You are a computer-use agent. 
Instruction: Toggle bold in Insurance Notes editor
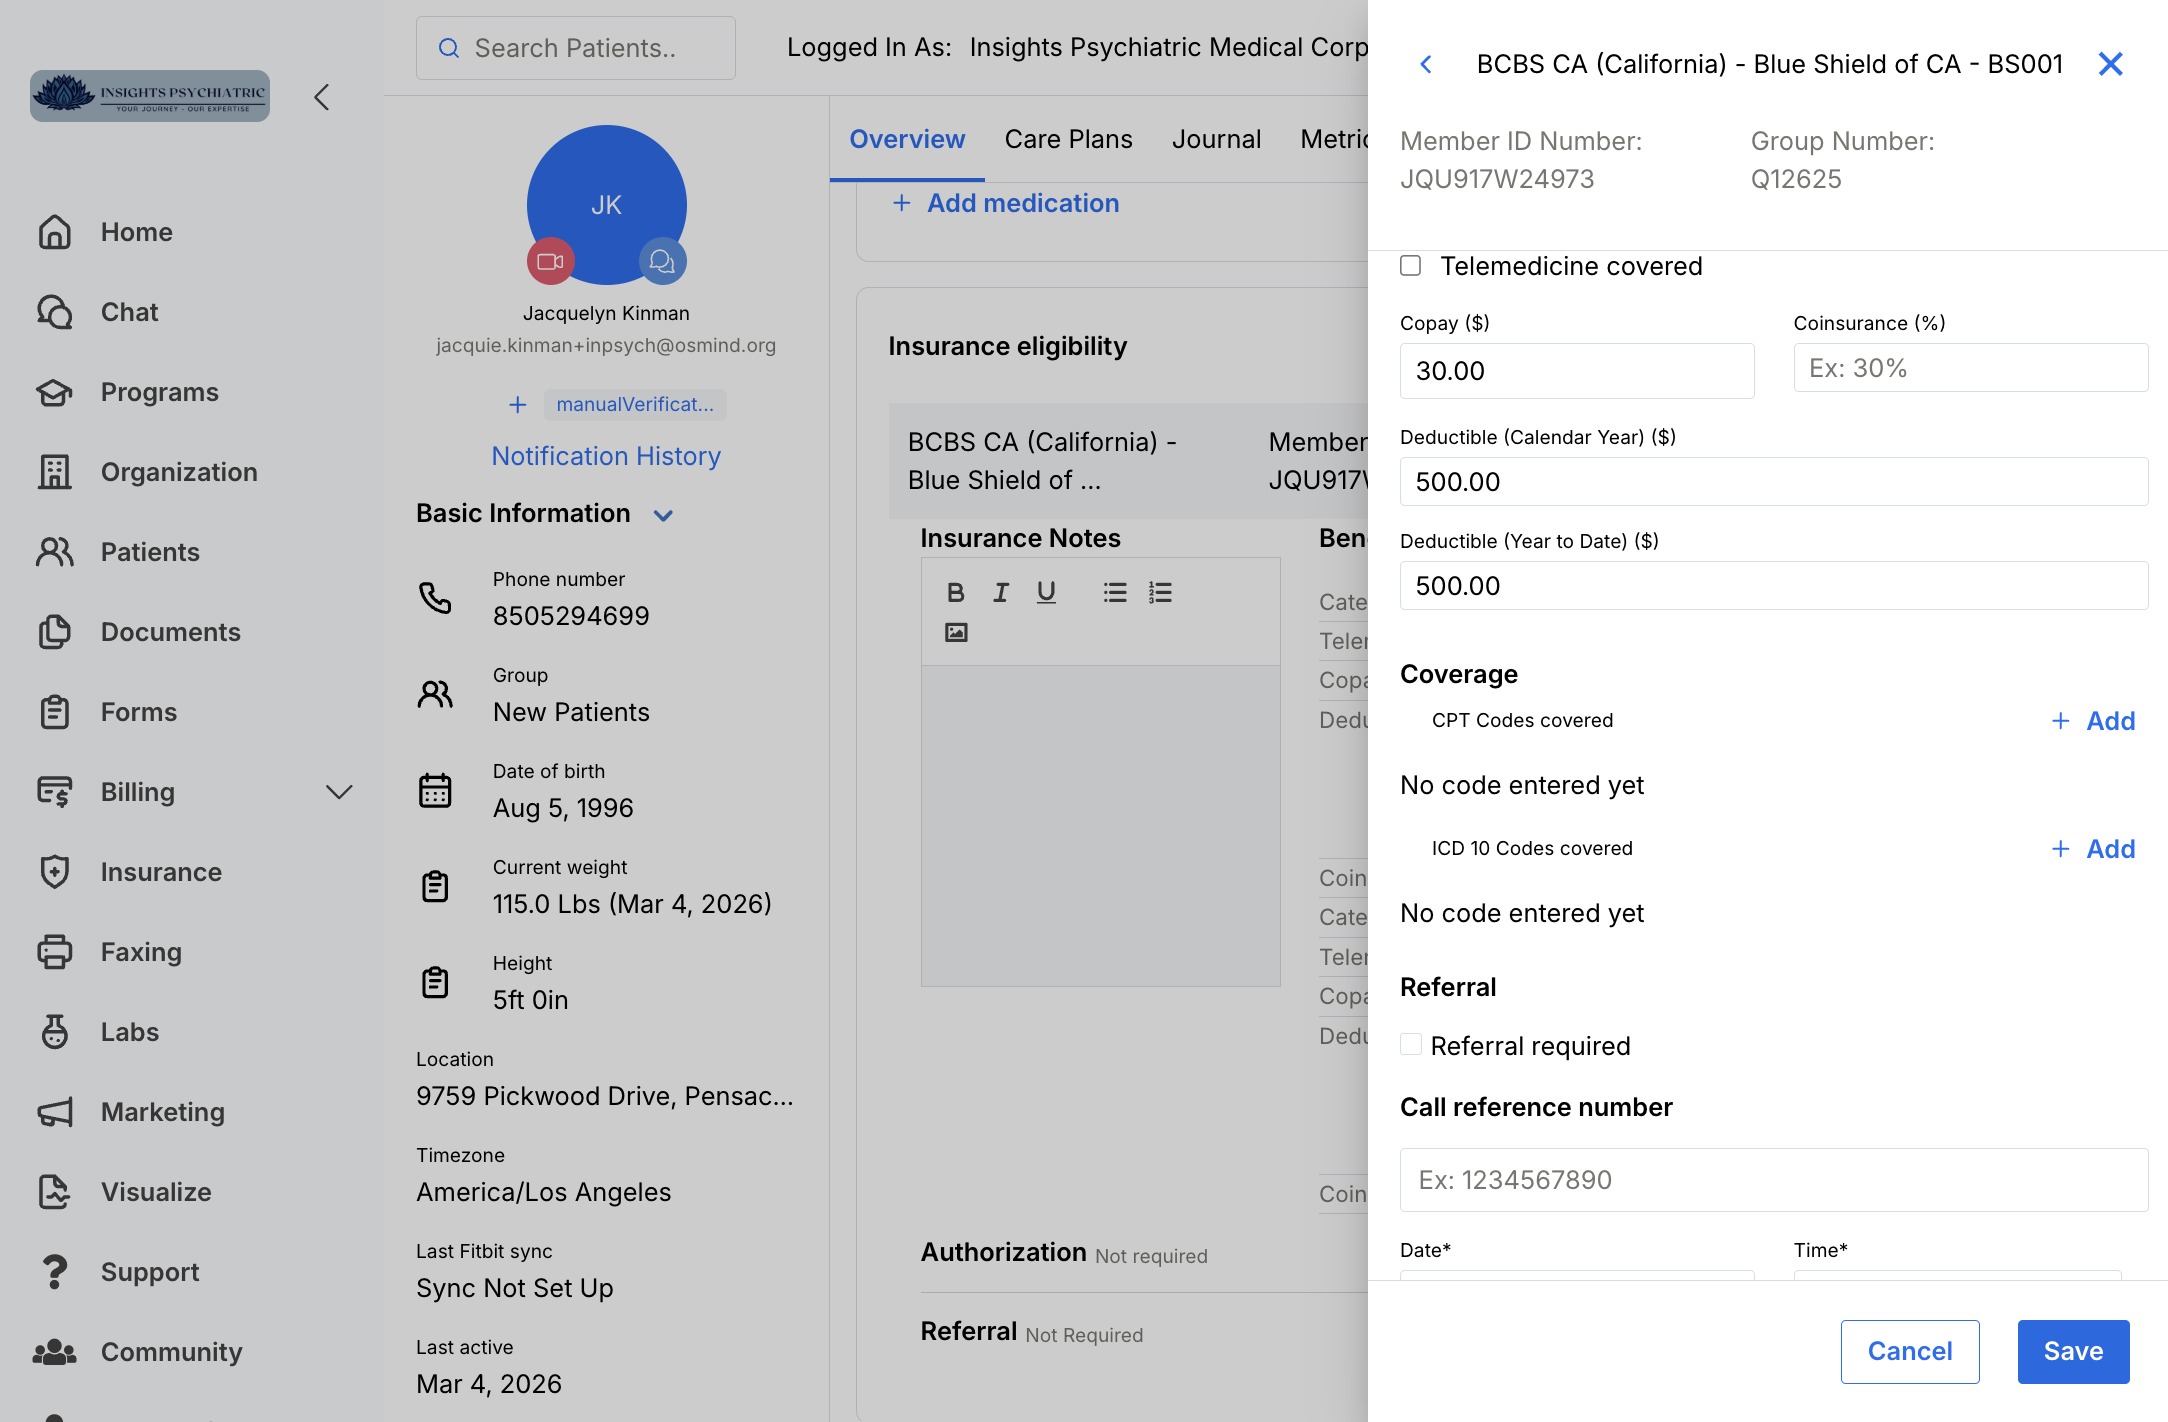pos(955,593)
